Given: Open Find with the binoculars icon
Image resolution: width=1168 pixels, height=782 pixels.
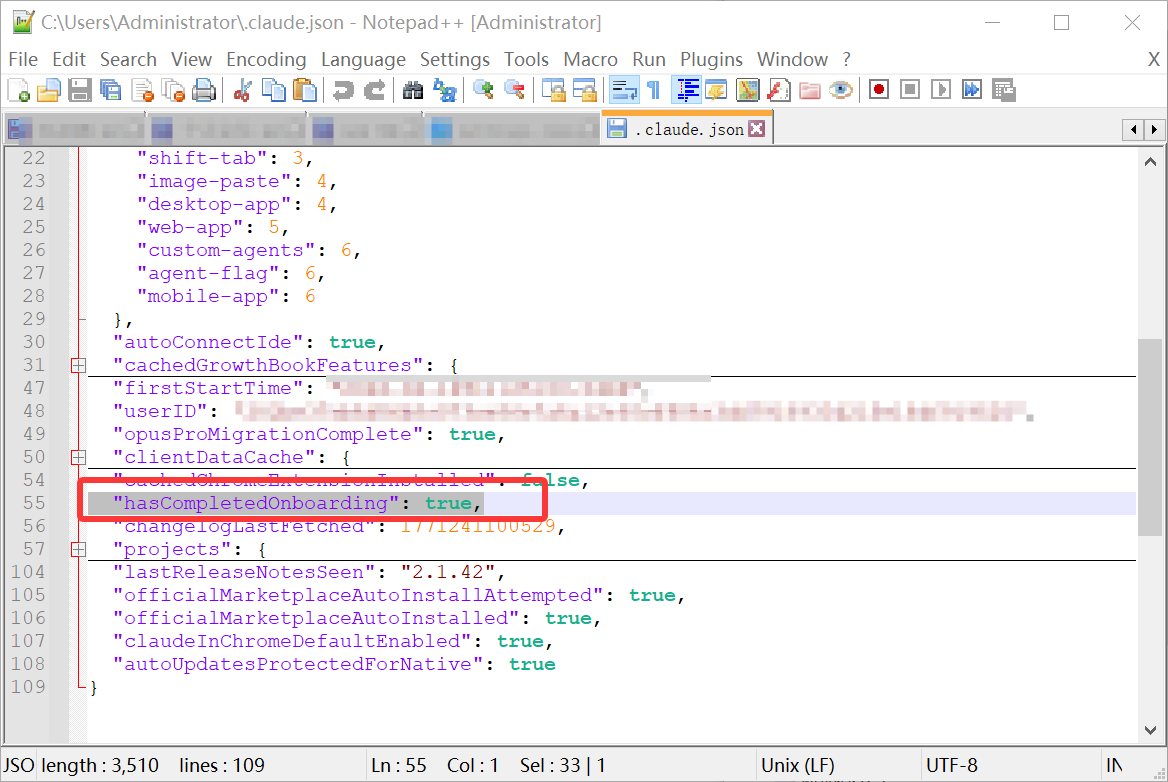Looking at the screenshot, I should point(413,90).
